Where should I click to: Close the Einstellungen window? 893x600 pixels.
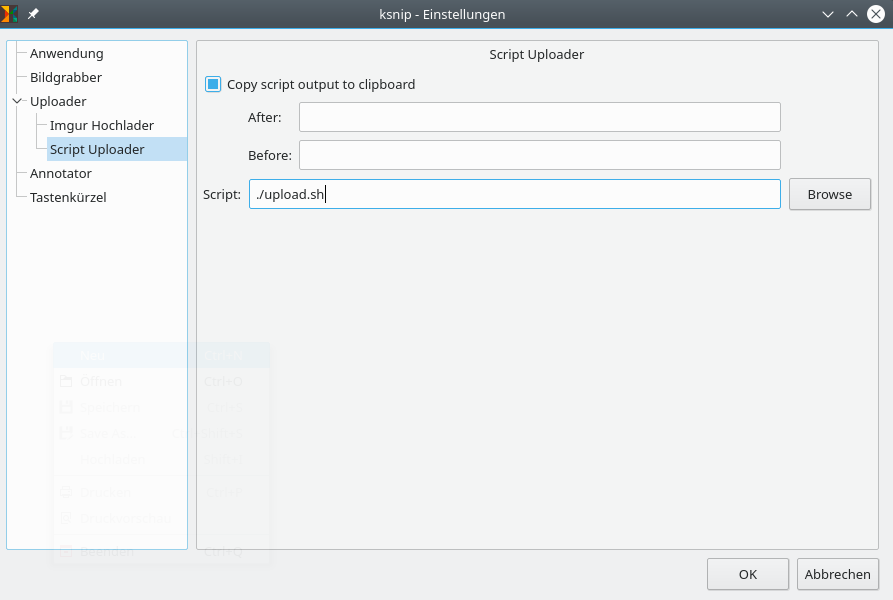[876, 14]
